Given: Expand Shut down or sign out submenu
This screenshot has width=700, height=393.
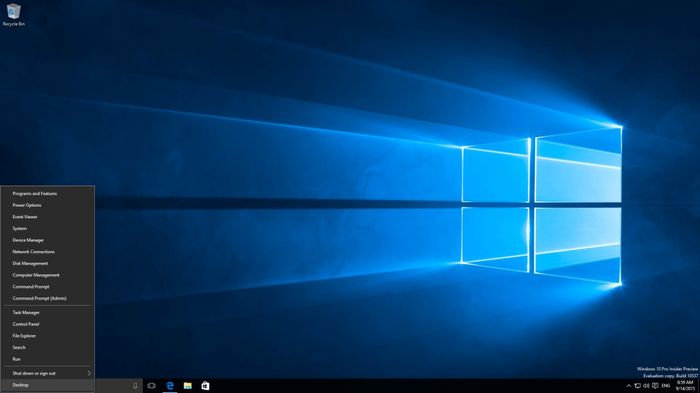Looking at the screenshot, I should pyautogui.click(x=48, y=373).
